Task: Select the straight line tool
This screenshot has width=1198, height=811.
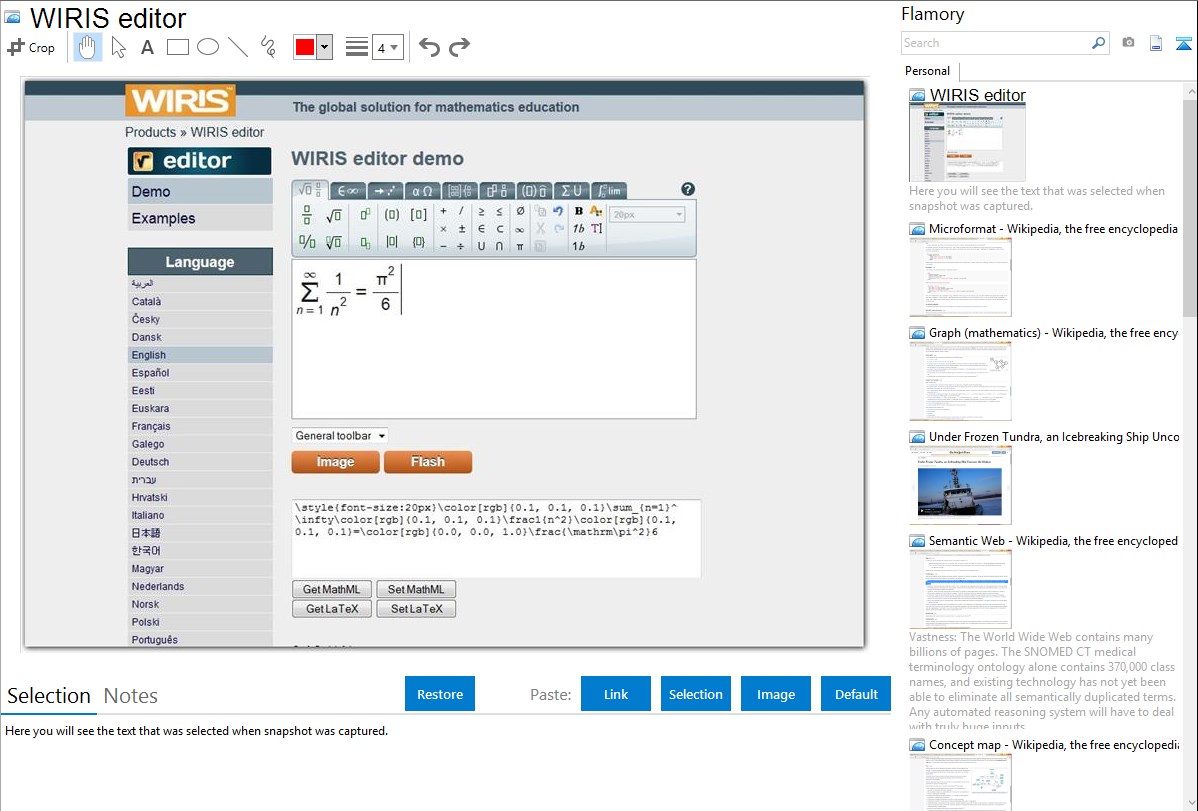Action: click(x=237, y=47)
